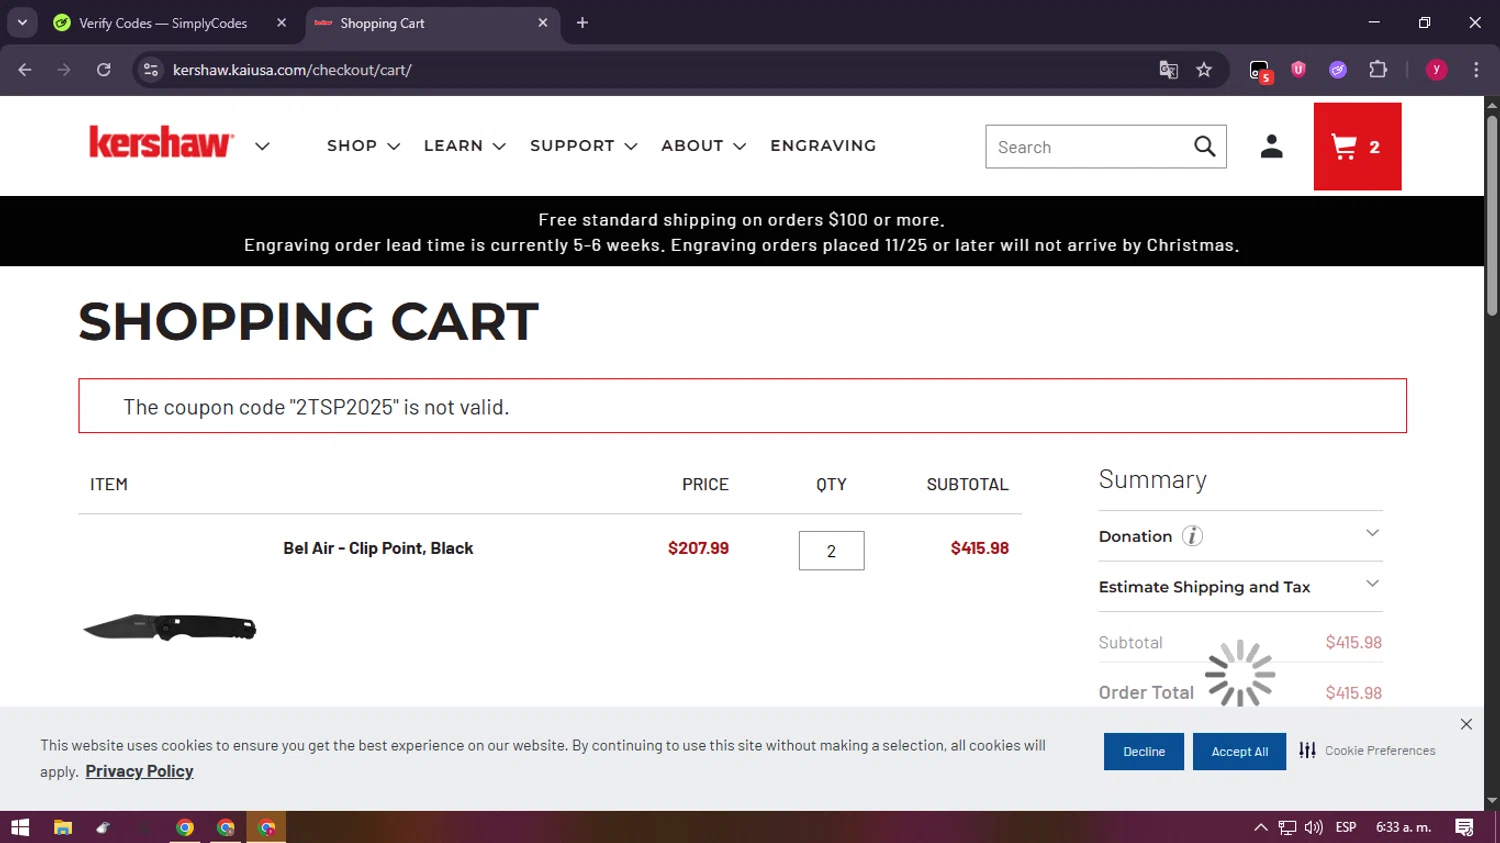Decline cookies
This screenshot has height=843, width=1500.
[1144, 752]
